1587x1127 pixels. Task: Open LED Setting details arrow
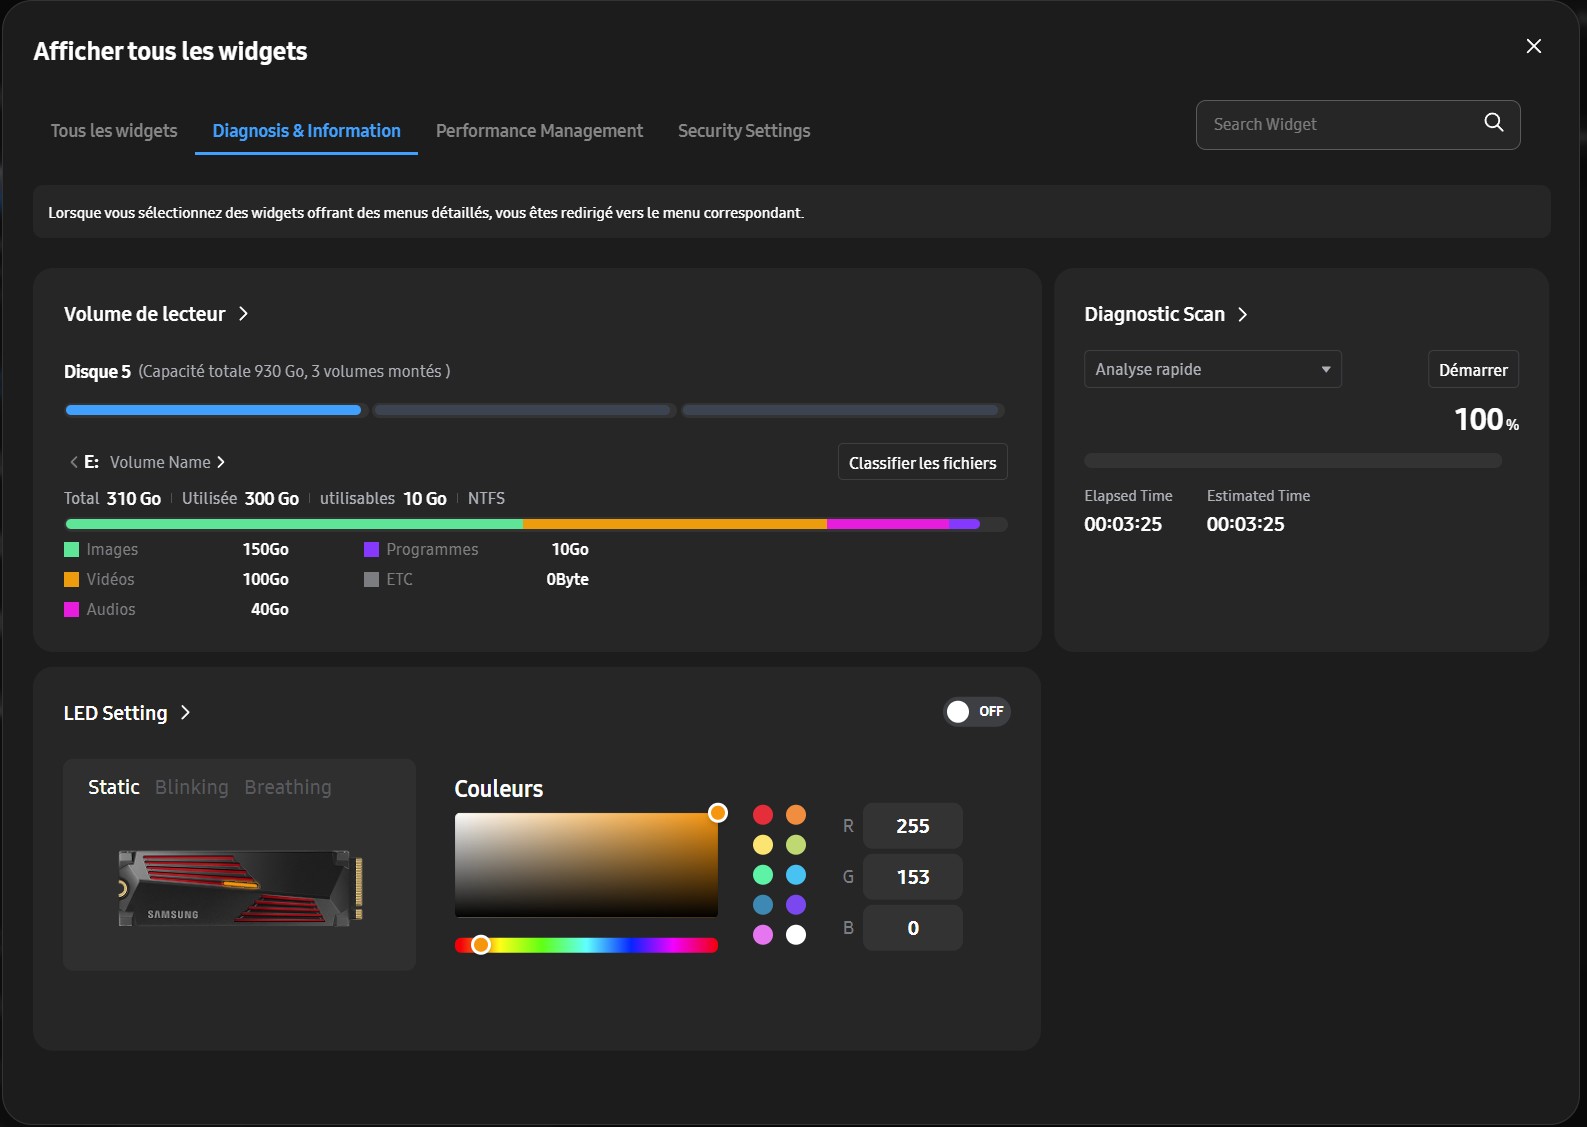pos(185,713)
